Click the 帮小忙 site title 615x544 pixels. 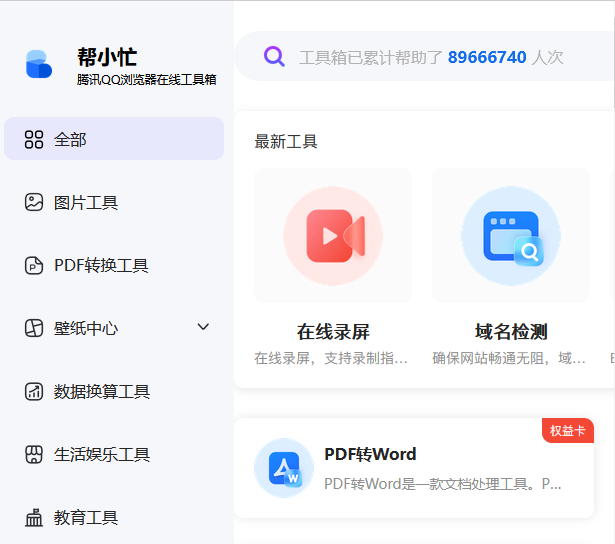[107, 57]
